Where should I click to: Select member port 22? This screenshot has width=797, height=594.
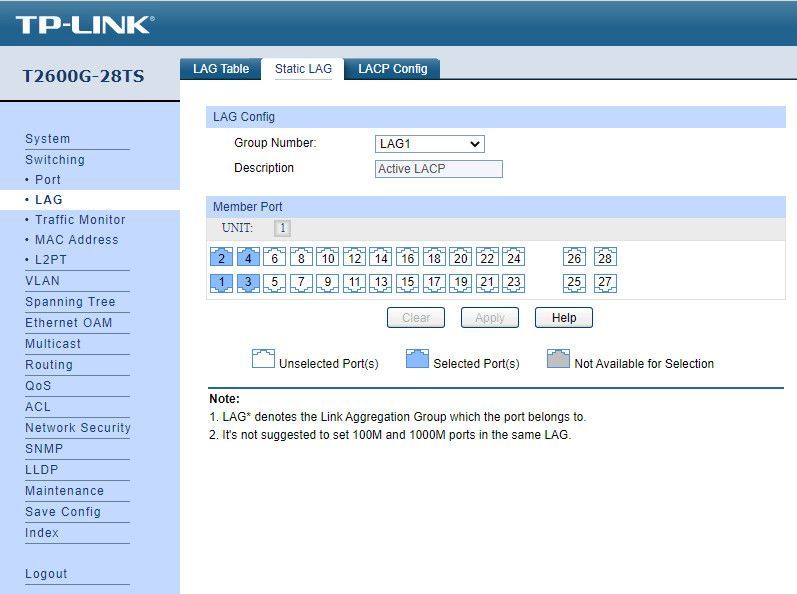coord(487,257)
